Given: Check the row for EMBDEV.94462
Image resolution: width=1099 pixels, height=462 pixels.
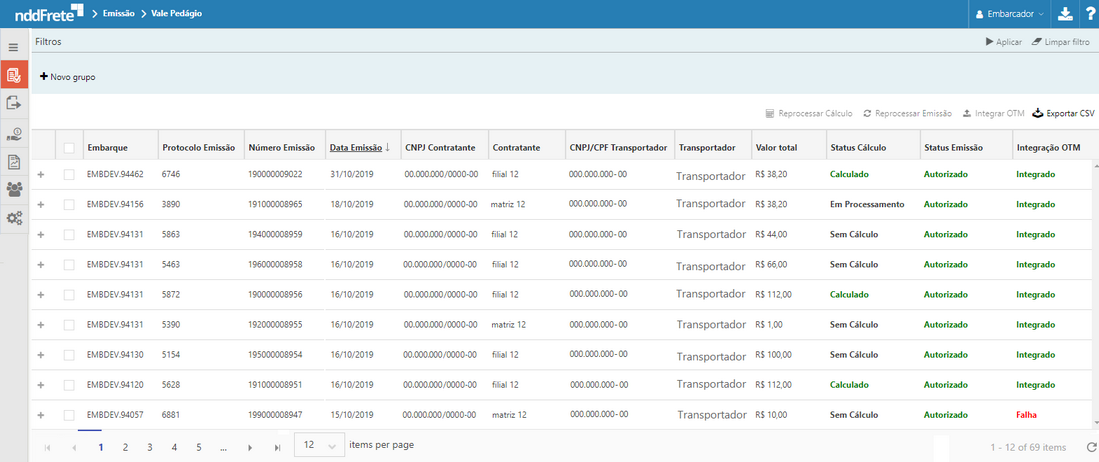Looking at the screenshot, I should point(69,174).
